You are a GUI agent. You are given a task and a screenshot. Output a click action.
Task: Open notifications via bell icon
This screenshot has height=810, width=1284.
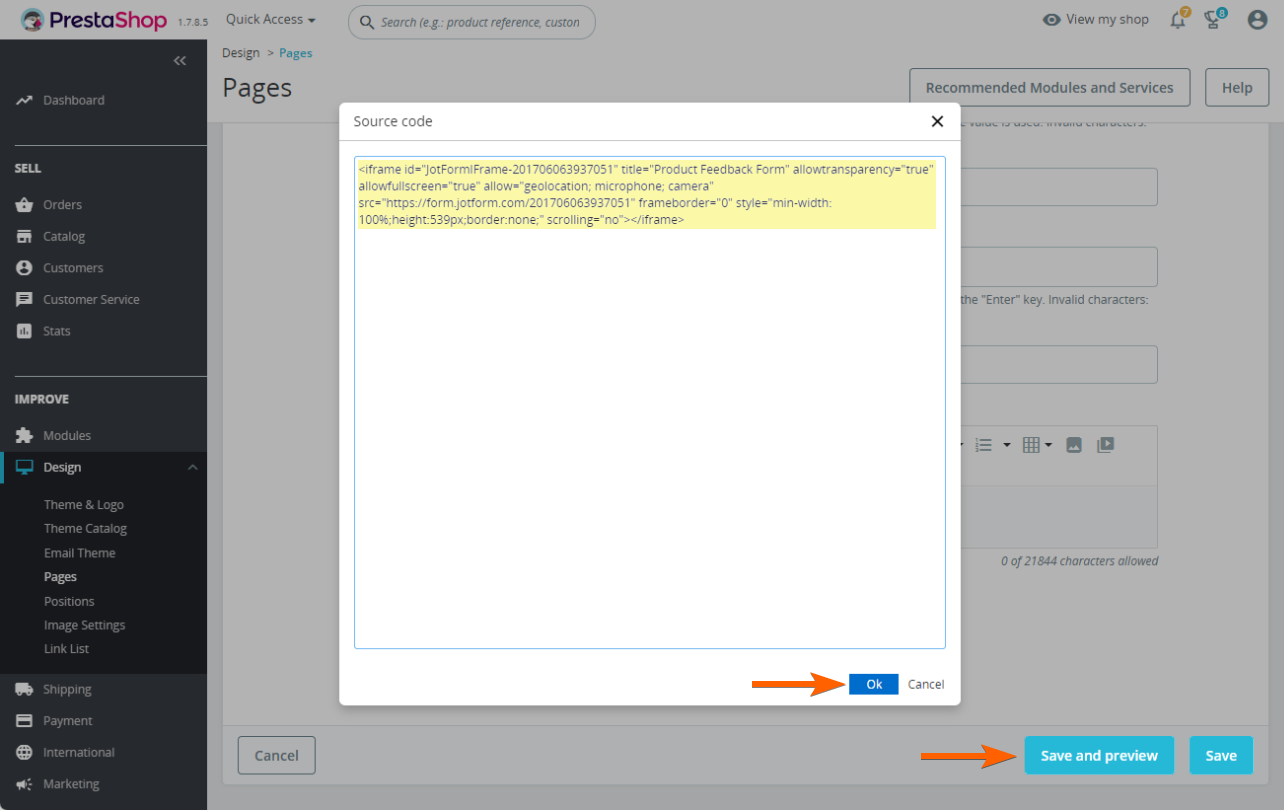click(1177, 19)
